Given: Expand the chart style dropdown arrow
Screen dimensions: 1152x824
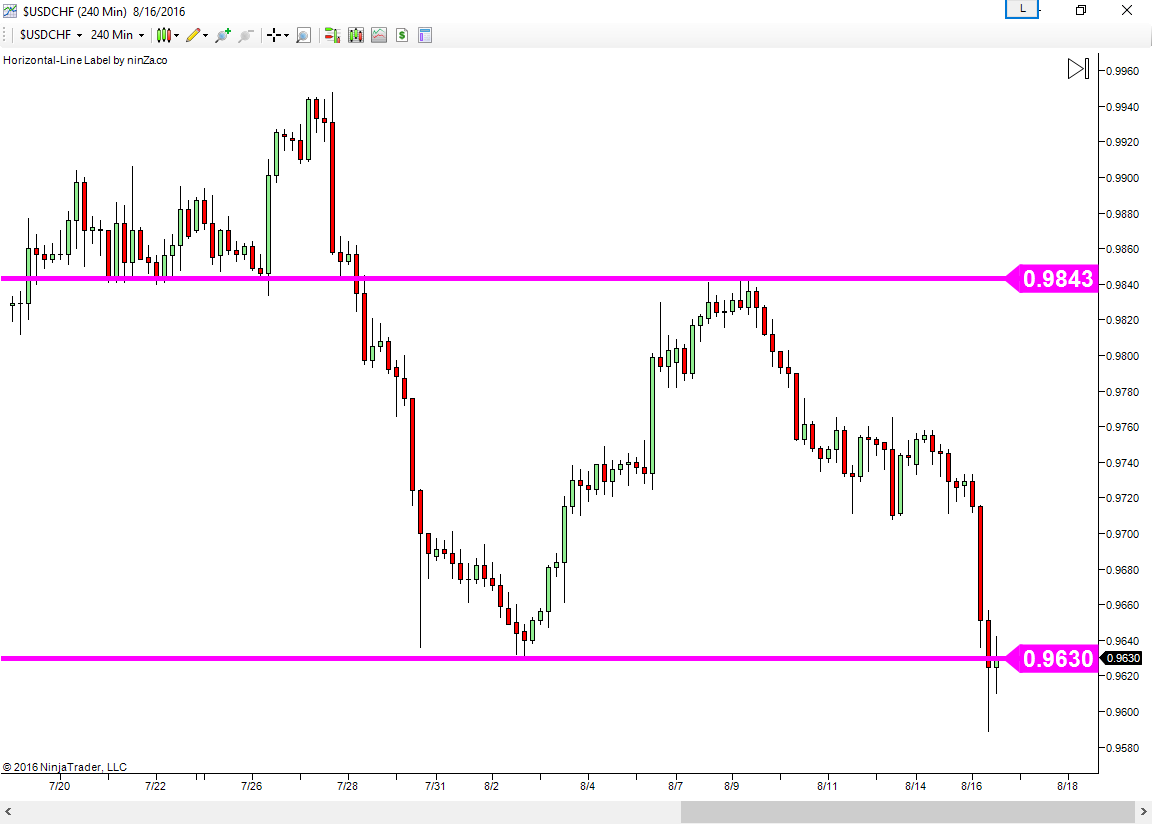Looking at the screenshot, I should [176, 35].
